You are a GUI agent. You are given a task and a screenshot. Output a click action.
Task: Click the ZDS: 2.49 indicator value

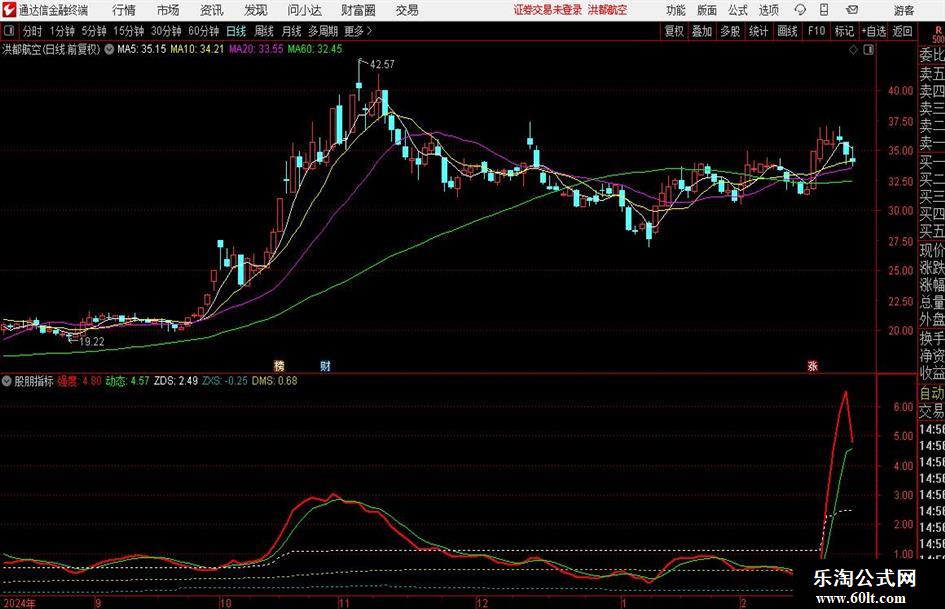point(176,380)
